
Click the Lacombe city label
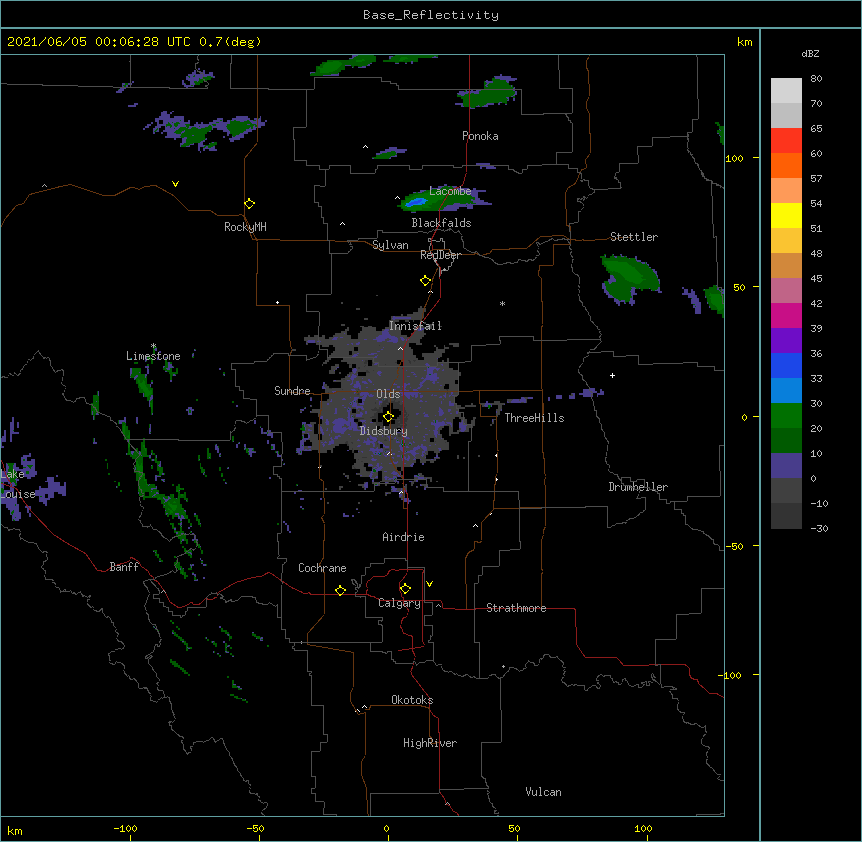tap(450, 191)
